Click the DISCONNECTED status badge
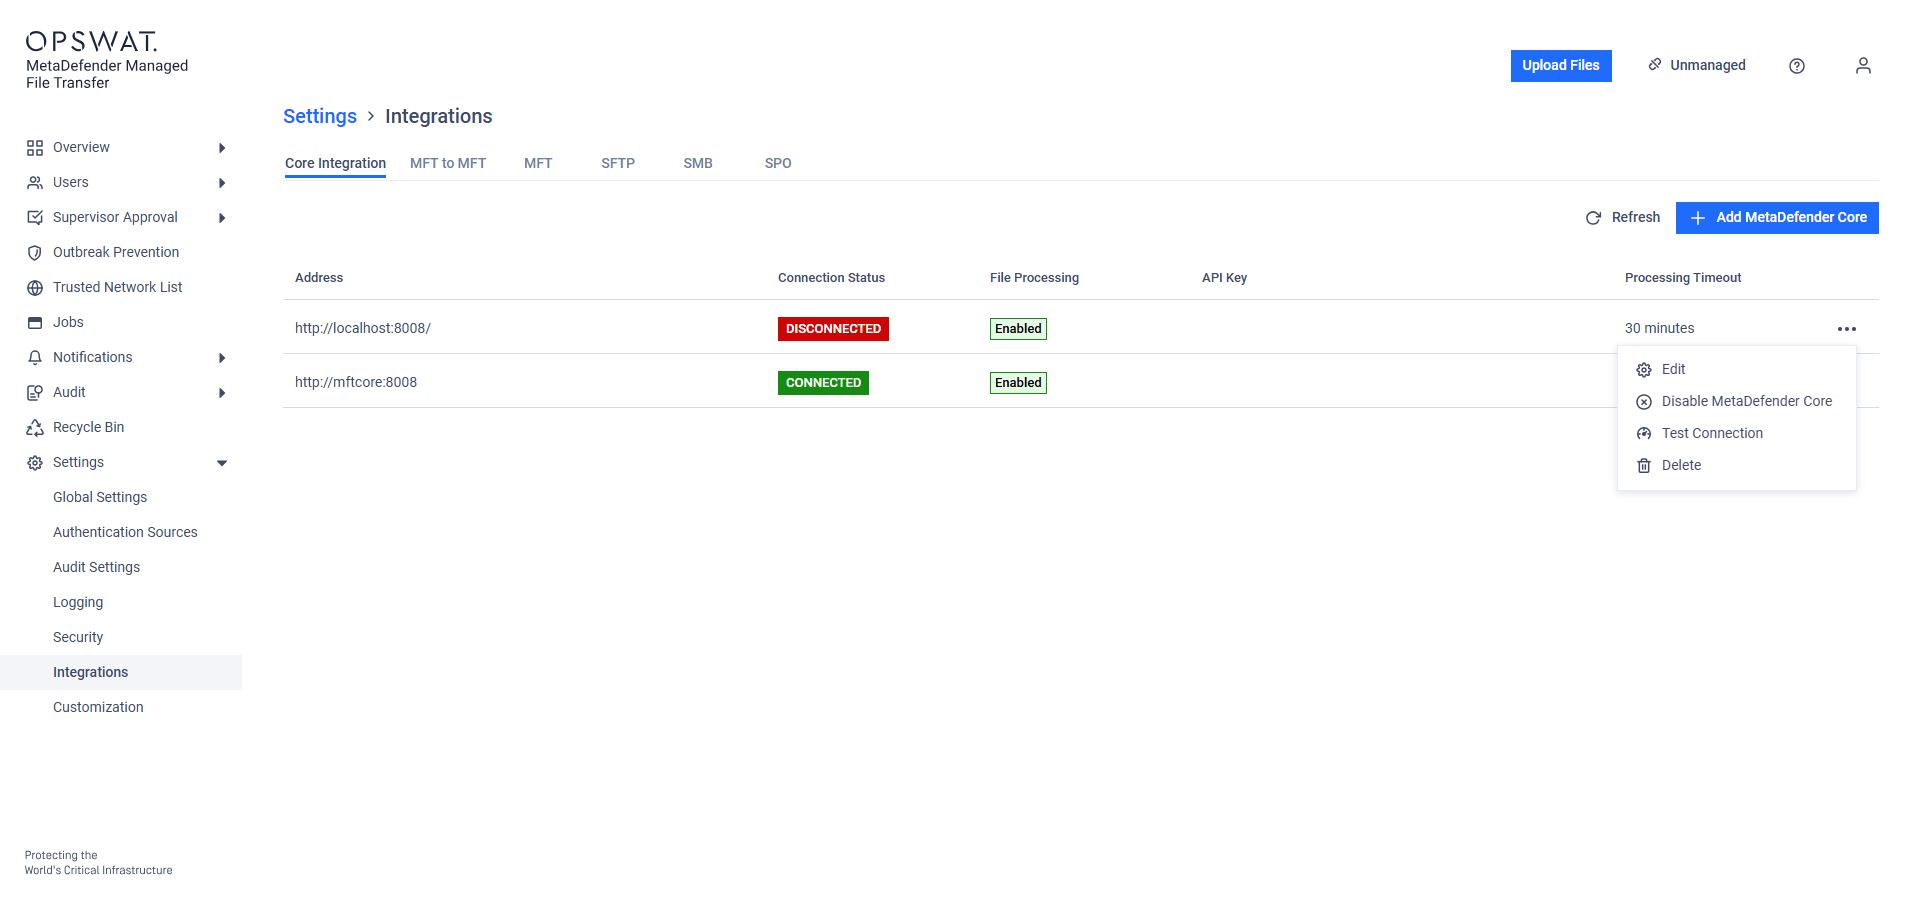This screenshot has width=1920, height=911. (x=833, y=329)
